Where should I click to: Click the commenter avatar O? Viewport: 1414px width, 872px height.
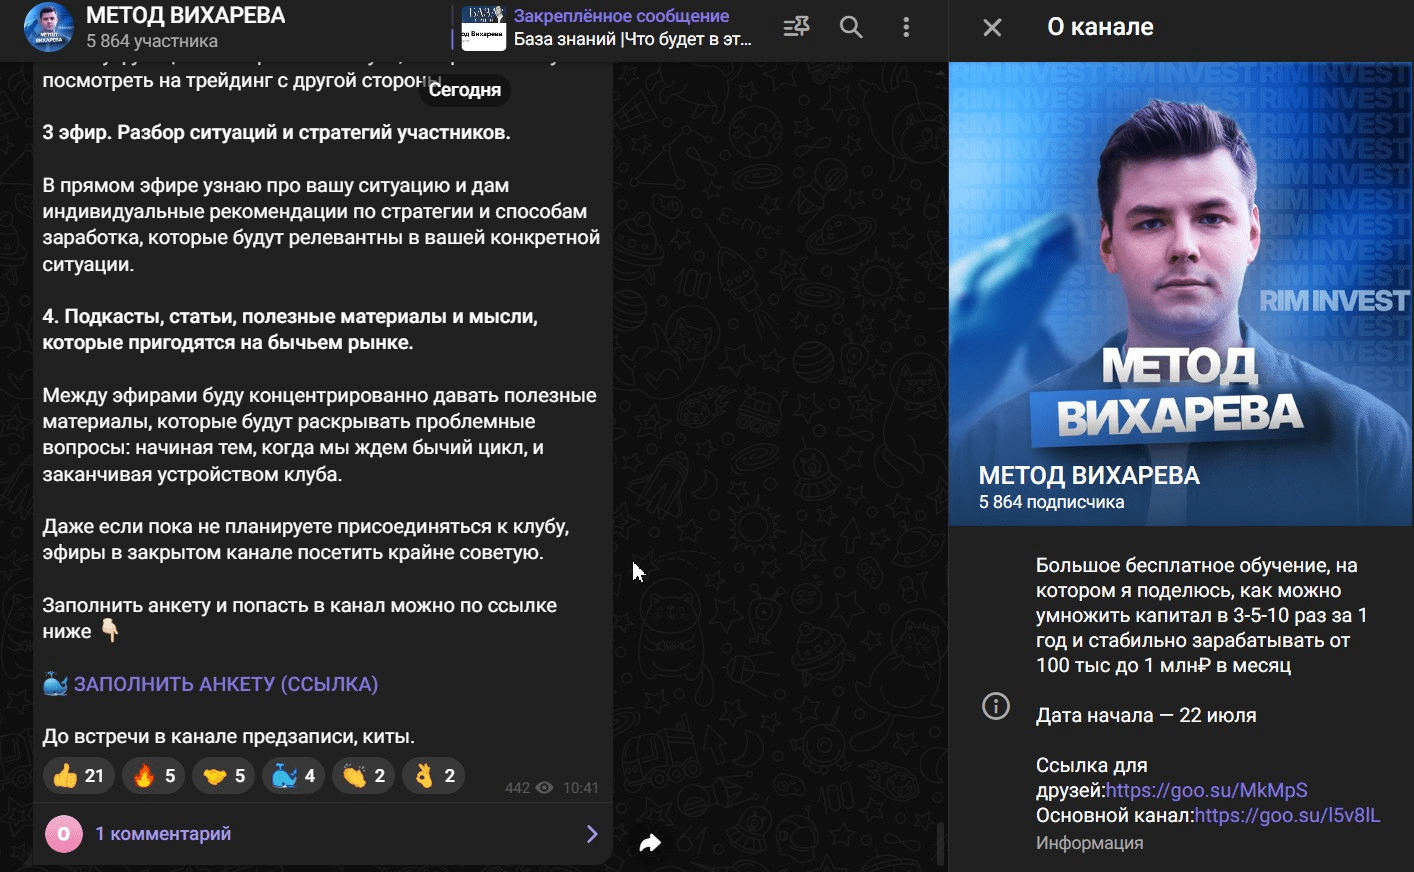(x=64, y=834)
